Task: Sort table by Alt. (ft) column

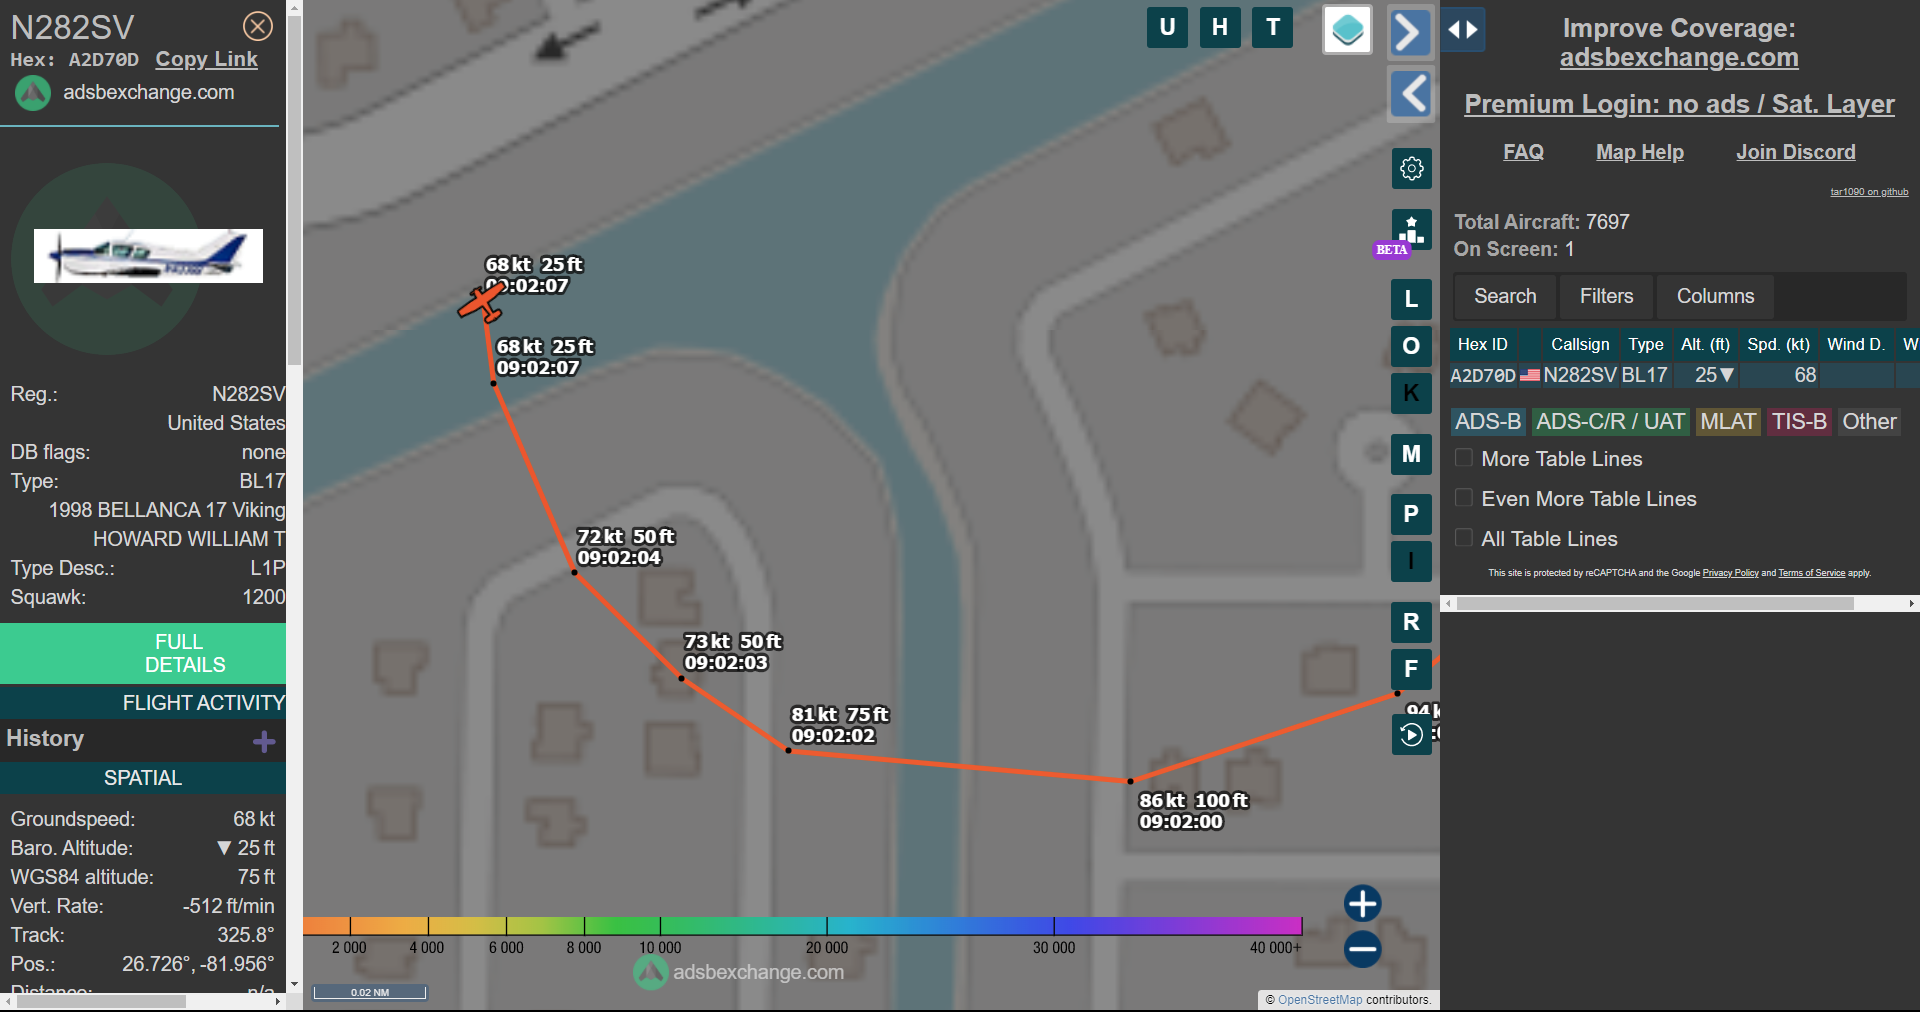Action: (1705, 344)
